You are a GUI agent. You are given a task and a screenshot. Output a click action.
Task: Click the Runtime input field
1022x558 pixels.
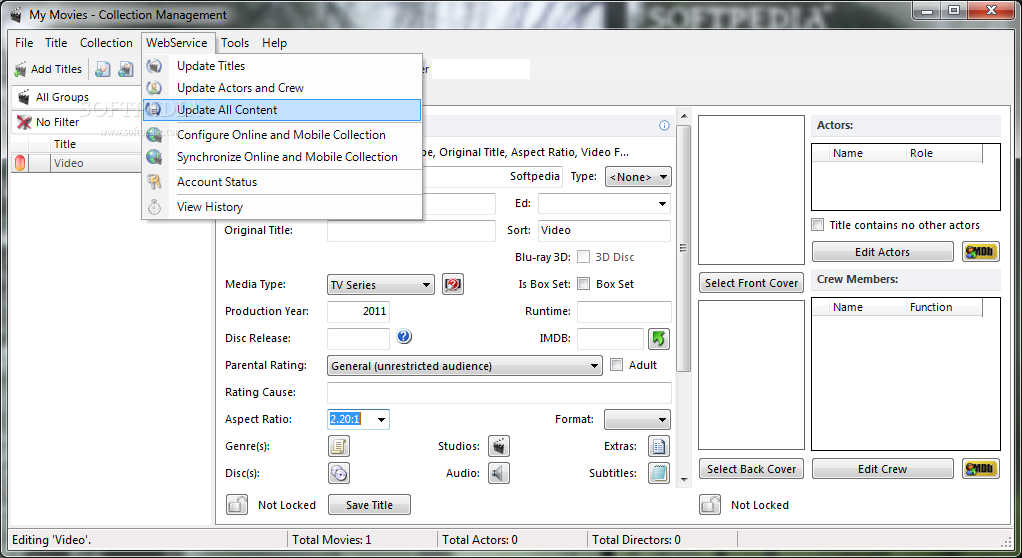[624, 312]
